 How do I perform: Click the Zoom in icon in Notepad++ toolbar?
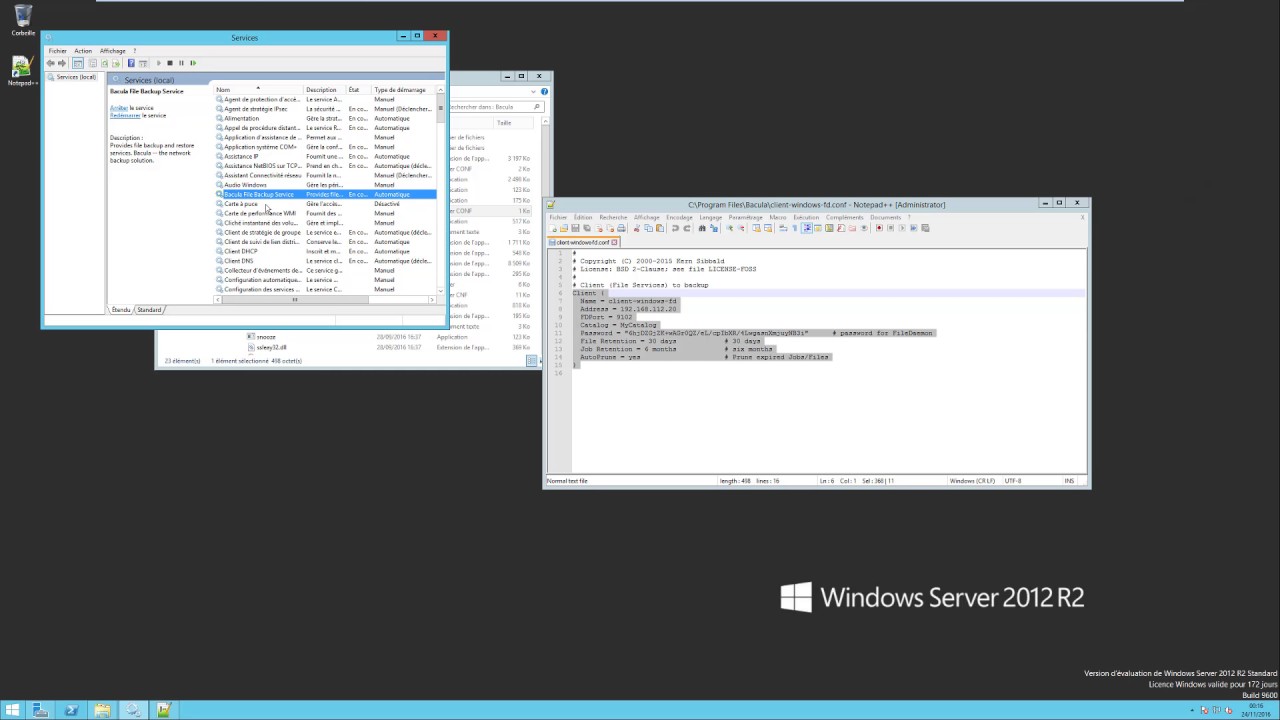click(x=730, y=228)
